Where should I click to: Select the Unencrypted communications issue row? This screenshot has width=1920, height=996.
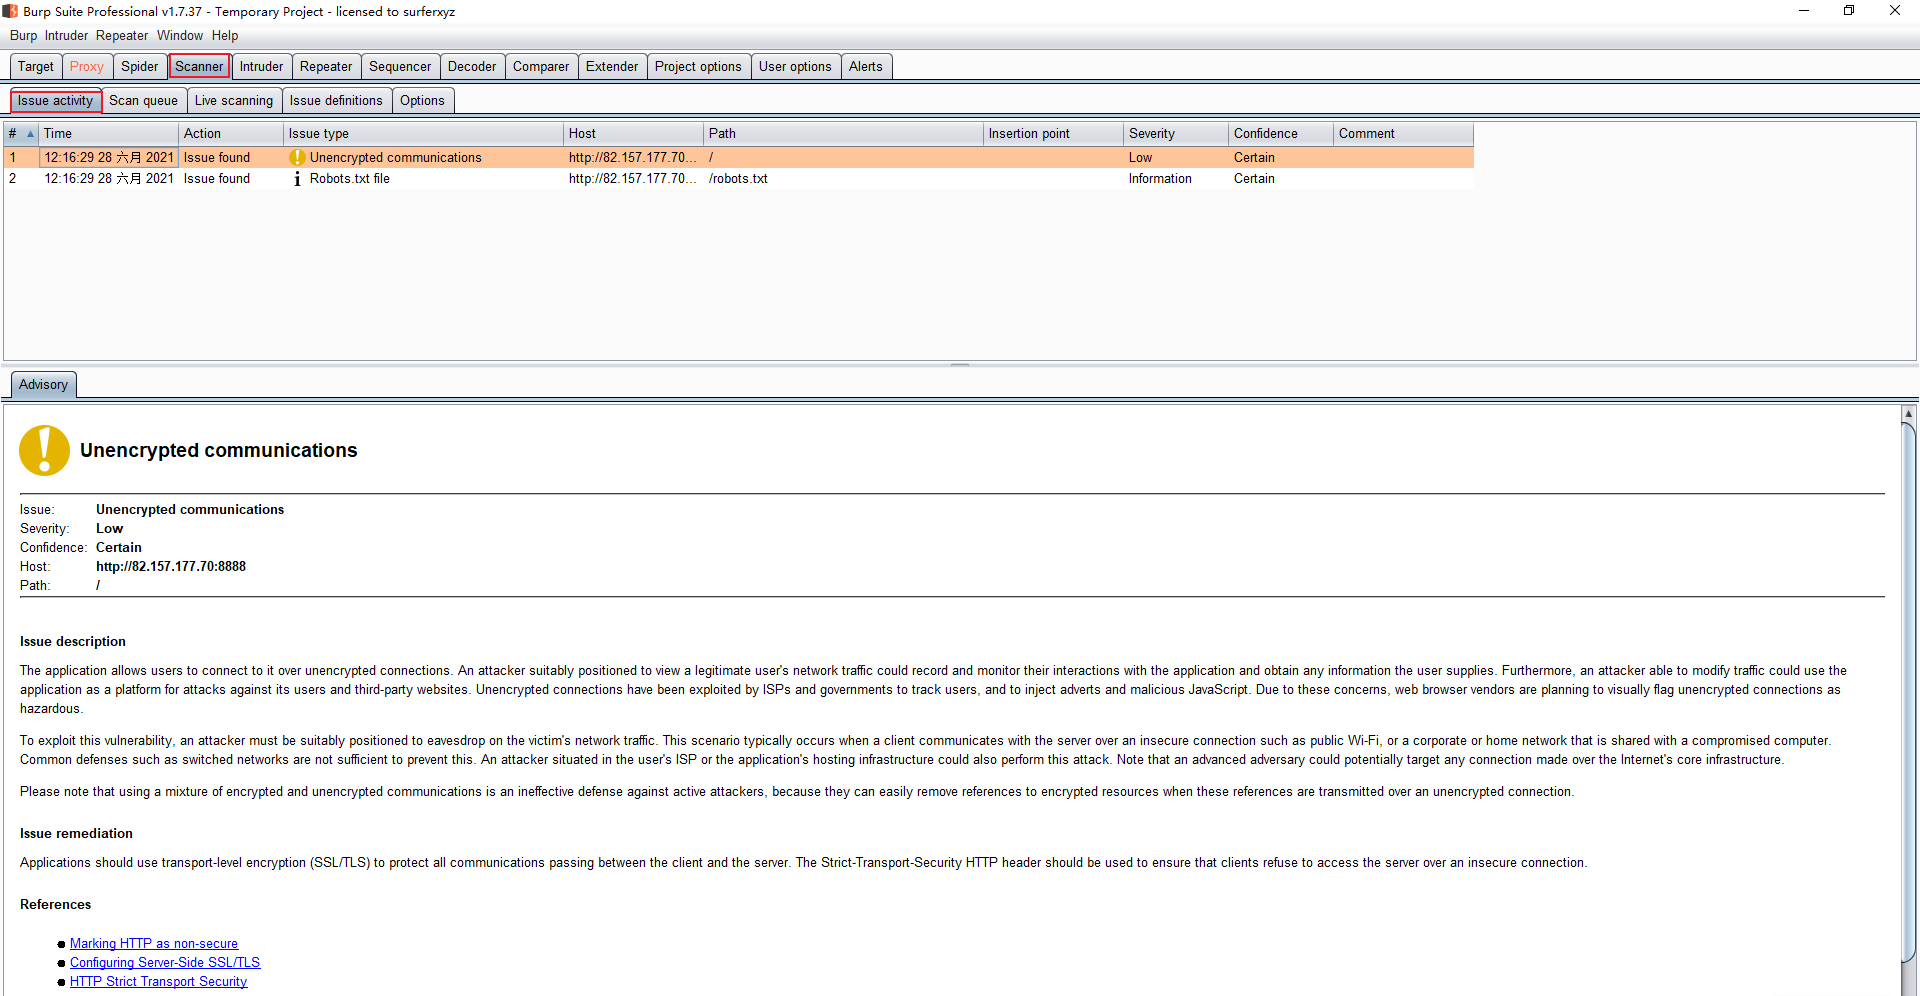(x=739, y=158)
